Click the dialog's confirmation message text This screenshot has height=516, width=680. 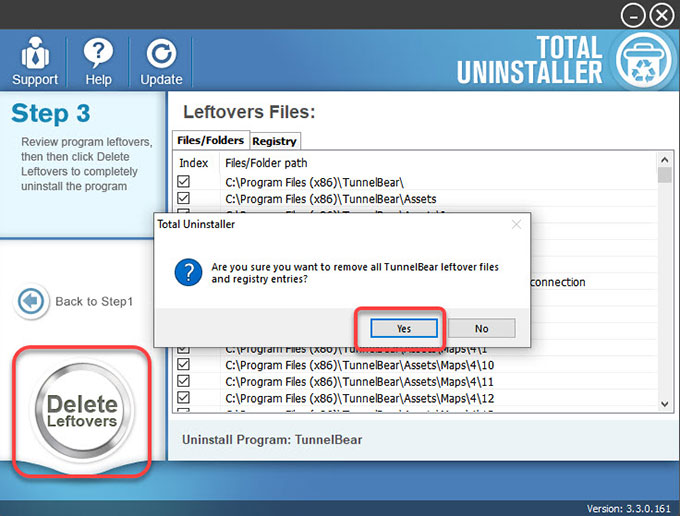pyautogui.click(x=355, y=273)
